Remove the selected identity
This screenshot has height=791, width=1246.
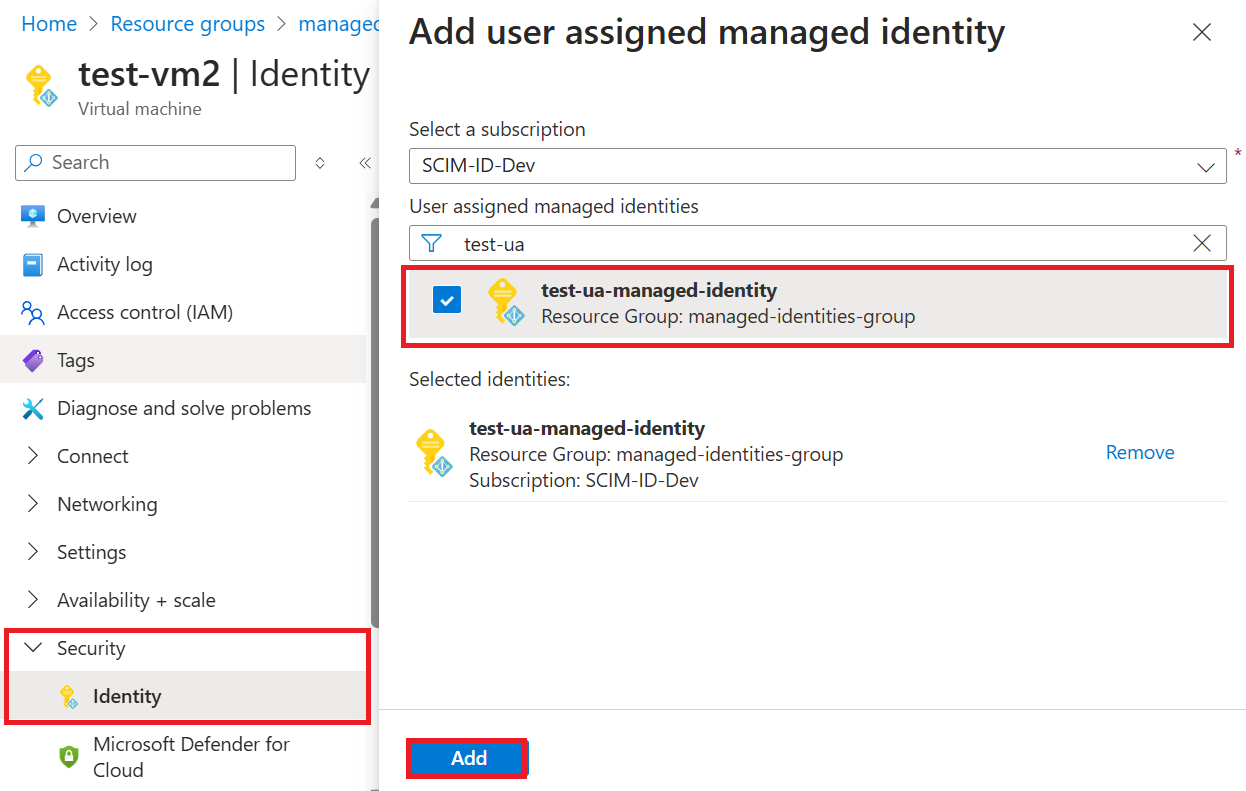[1139, 452]
